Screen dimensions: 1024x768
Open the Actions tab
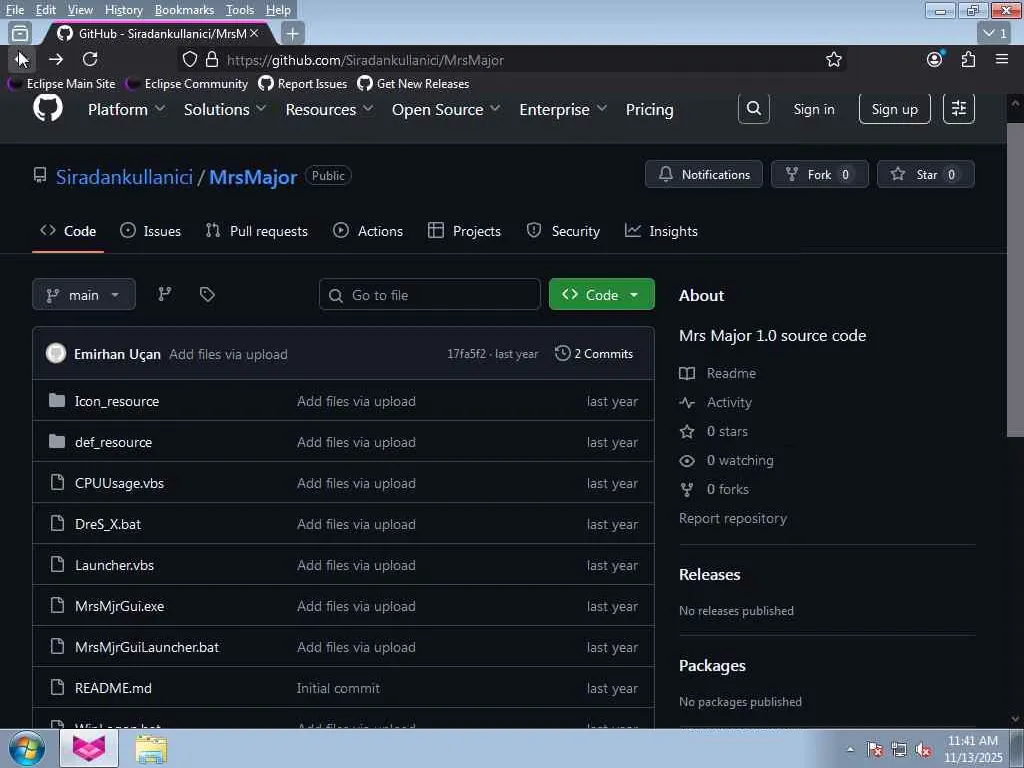[368, 231]
